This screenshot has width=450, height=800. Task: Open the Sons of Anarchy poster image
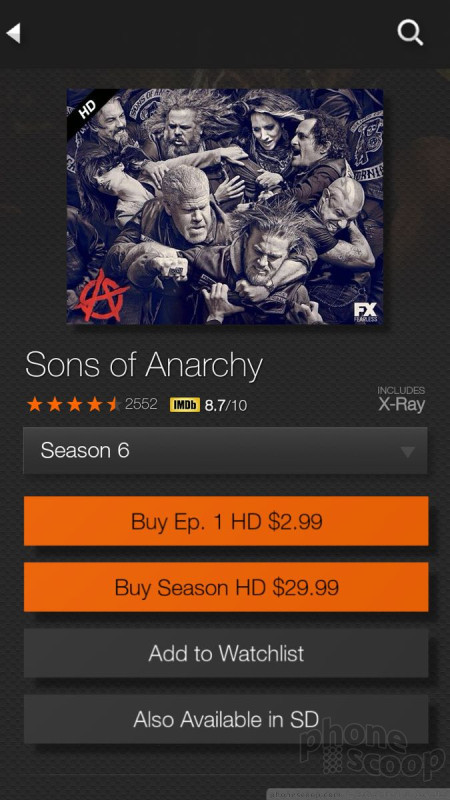click(x=225, y=206)
